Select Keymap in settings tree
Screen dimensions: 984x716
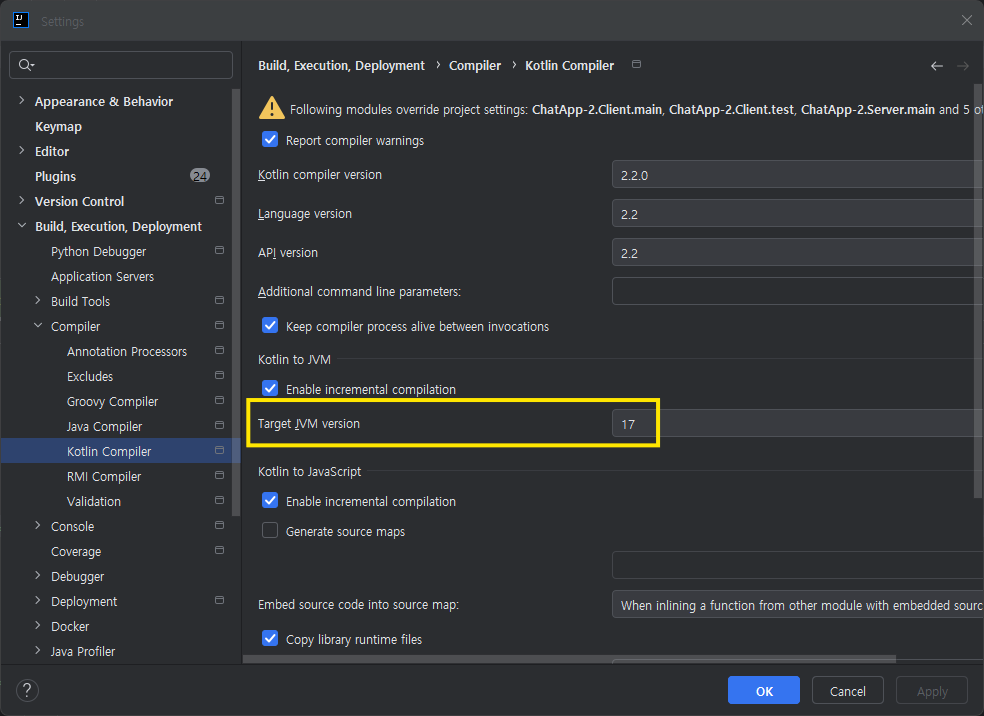(58, 126)
